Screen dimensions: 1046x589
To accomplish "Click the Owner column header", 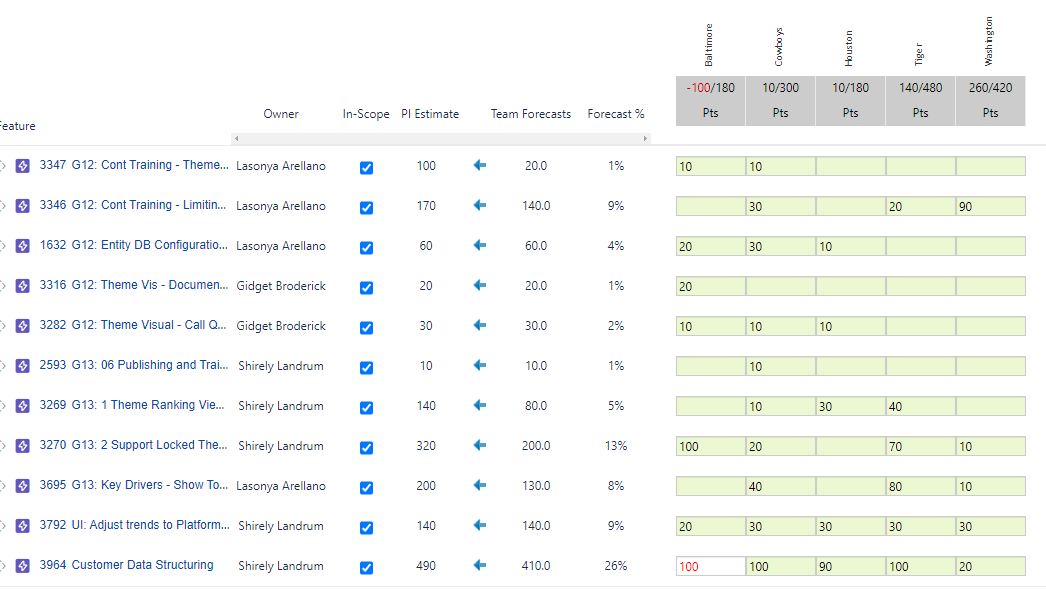I will (x=281, y=114).
